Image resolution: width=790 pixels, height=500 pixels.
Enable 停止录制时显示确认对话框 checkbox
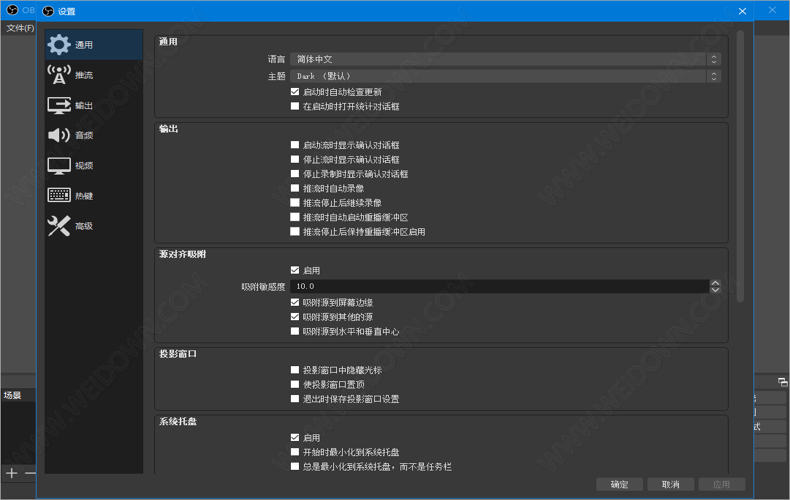(295, 174)
